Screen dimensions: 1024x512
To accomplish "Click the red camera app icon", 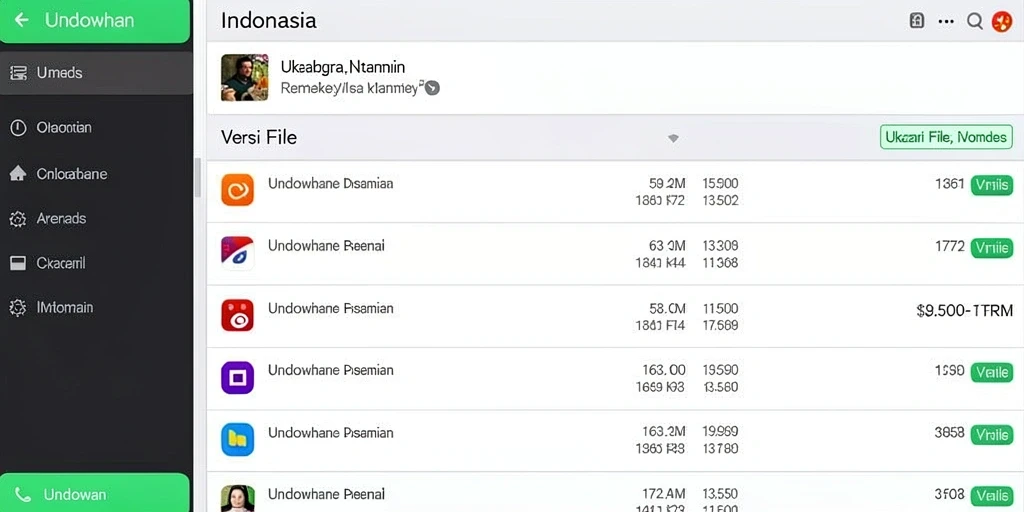I will tap(237, 315).
